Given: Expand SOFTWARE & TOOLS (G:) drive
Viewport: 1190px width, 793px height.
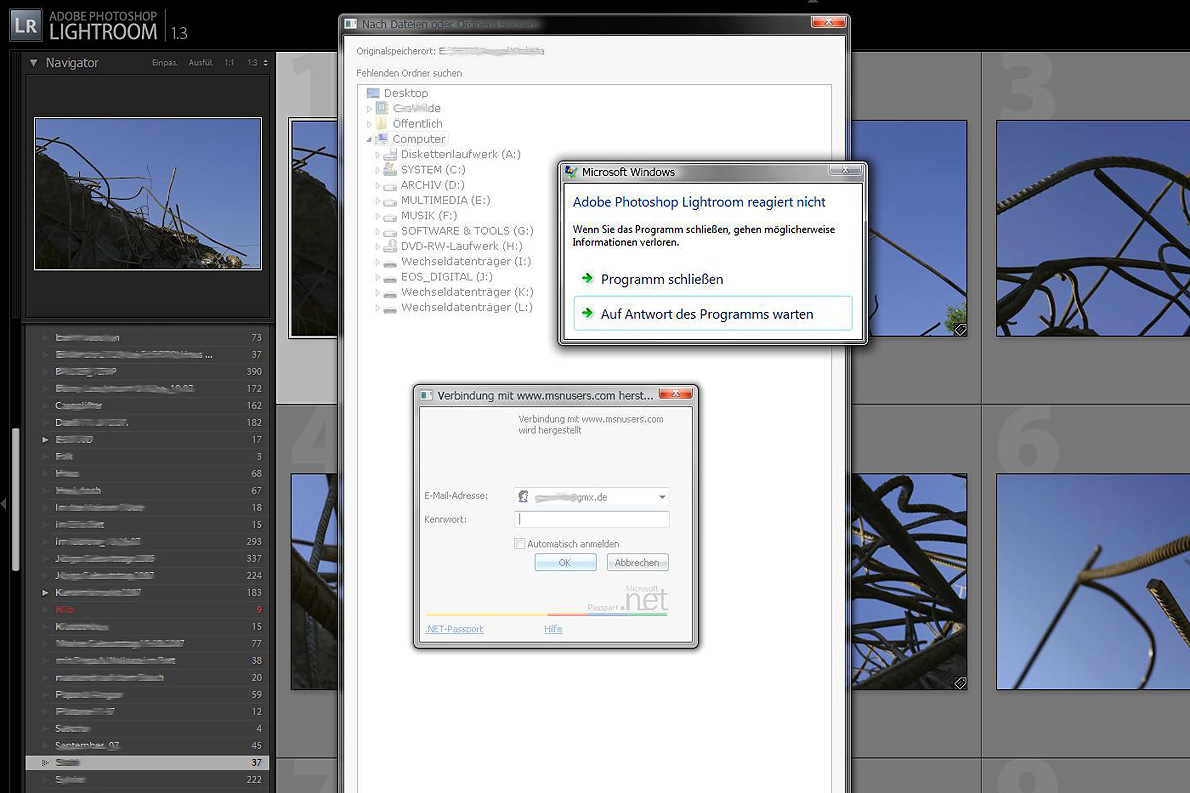Looking at the screenshot, I should click(x=378, y=231).
